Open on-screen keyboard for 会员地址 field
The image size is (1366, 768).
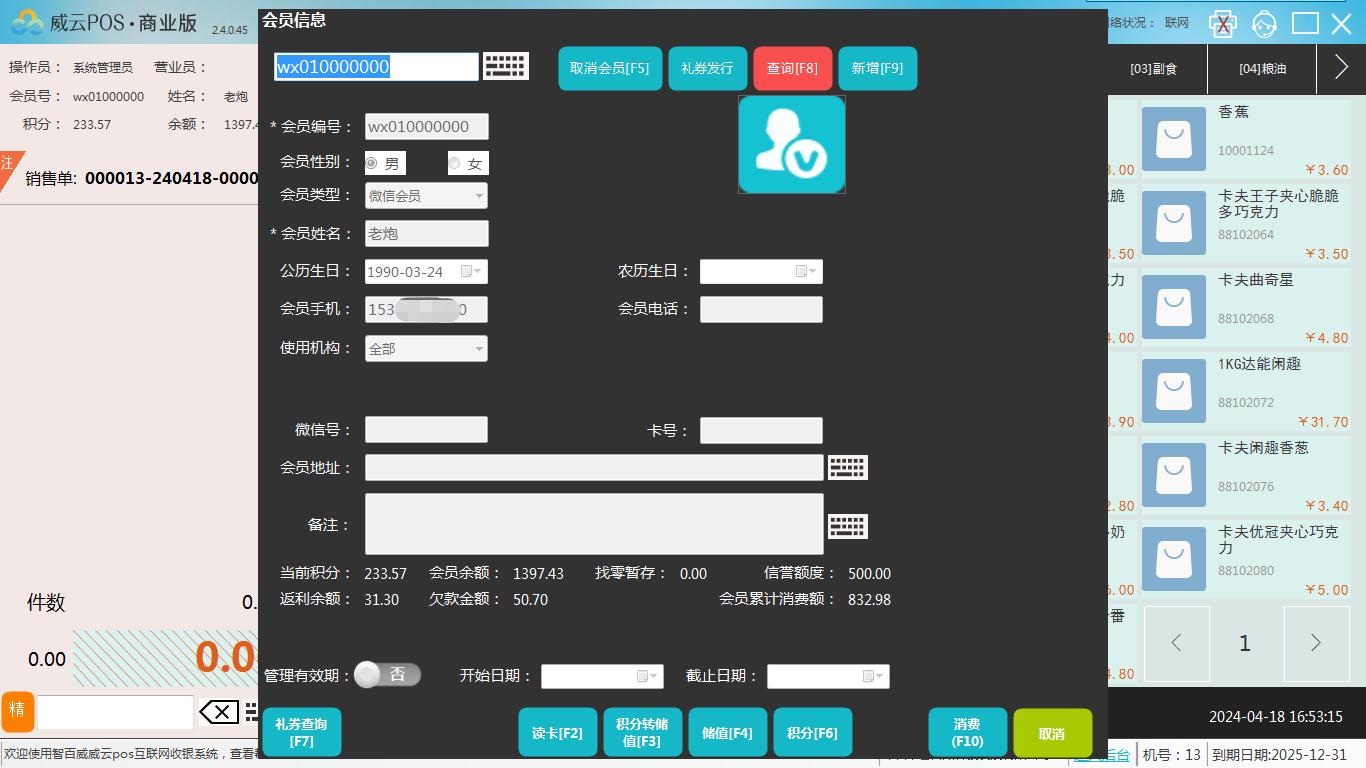click(x=847, y=467)
